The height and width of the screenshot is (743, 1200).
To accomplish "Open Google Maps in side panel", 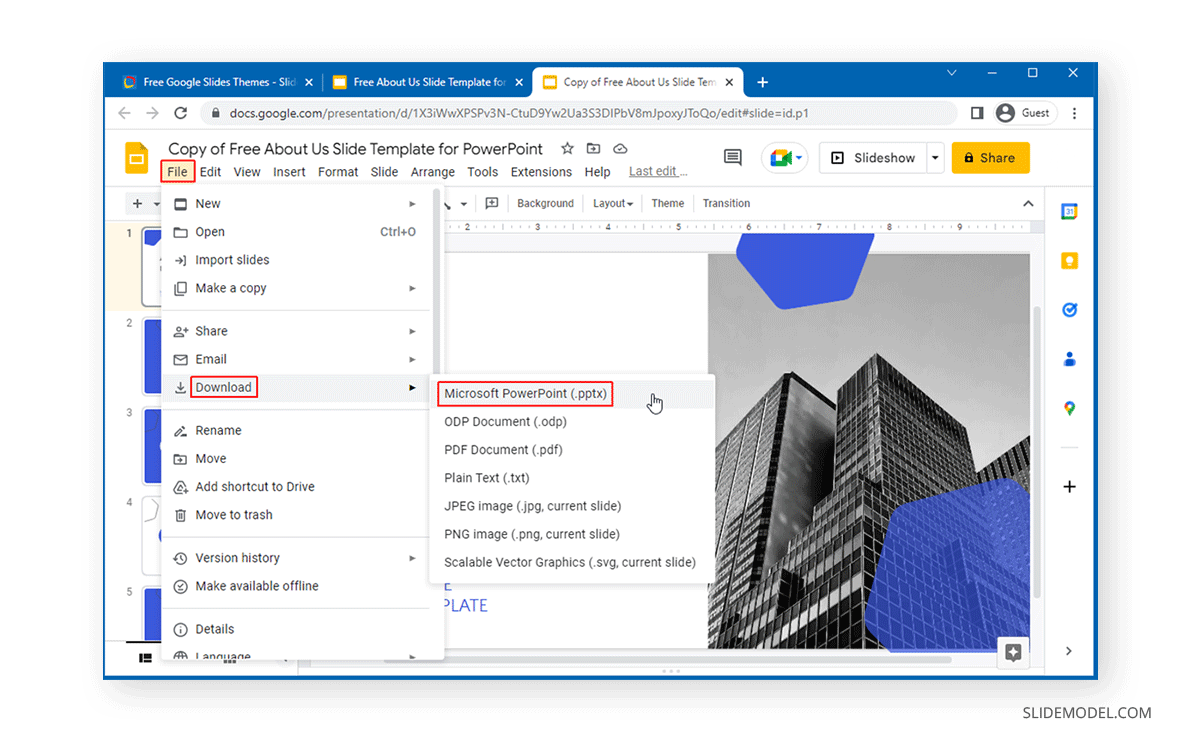I will tap(1069, 408).
